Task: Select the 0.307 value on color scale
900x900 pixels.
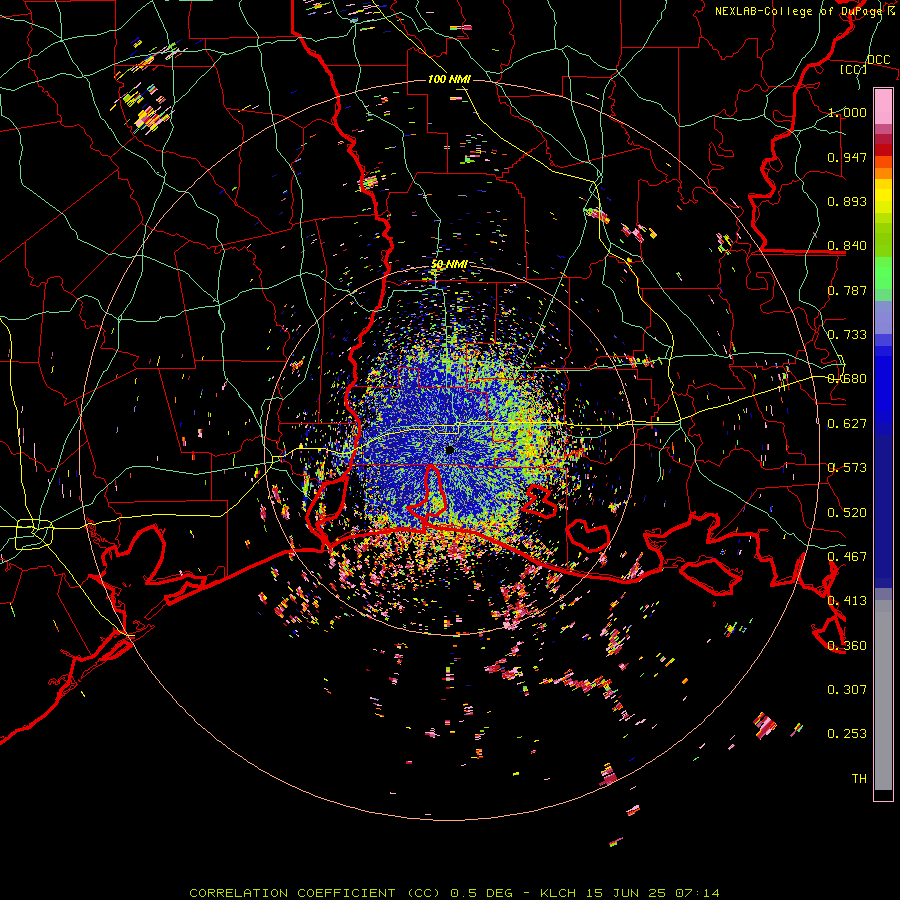Action: click(x=847, y=690)
